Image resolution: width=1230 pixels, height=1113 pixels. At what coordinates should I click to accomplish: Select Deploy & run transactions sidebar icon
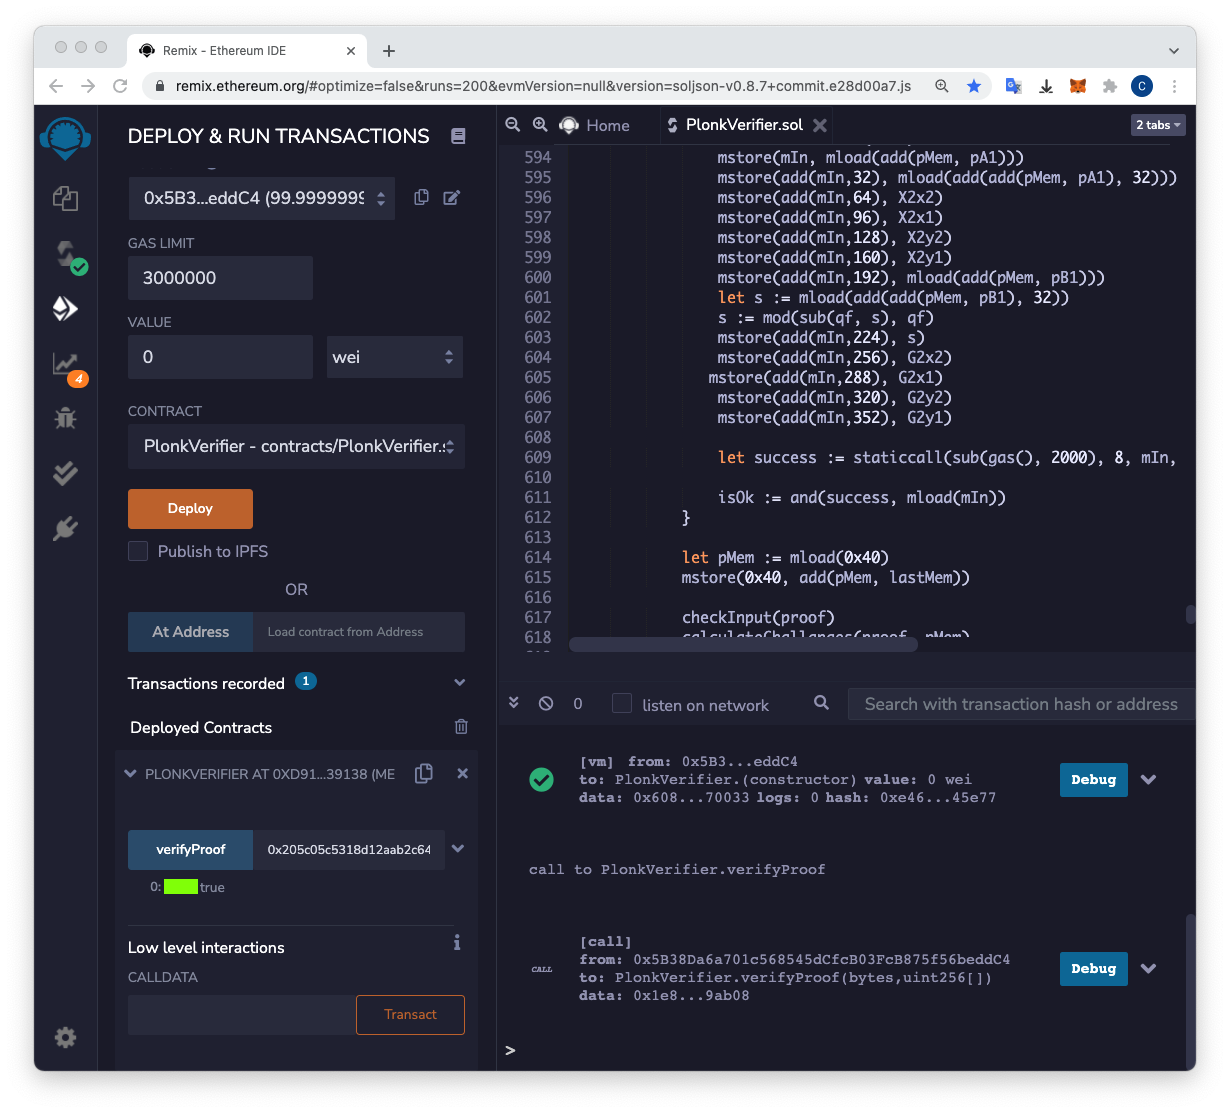tap(65, 308)
